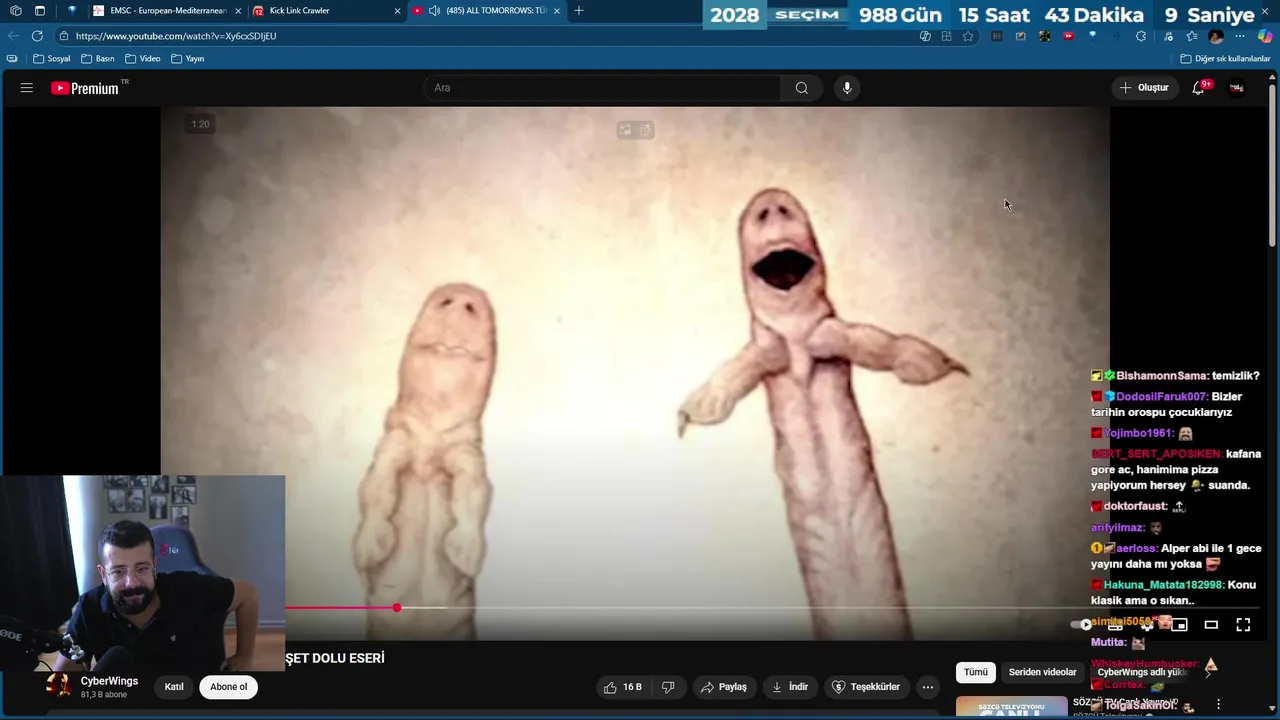The image size is (1280, 720).
Task: Open browser profile picture
Action: (1216, 36)
